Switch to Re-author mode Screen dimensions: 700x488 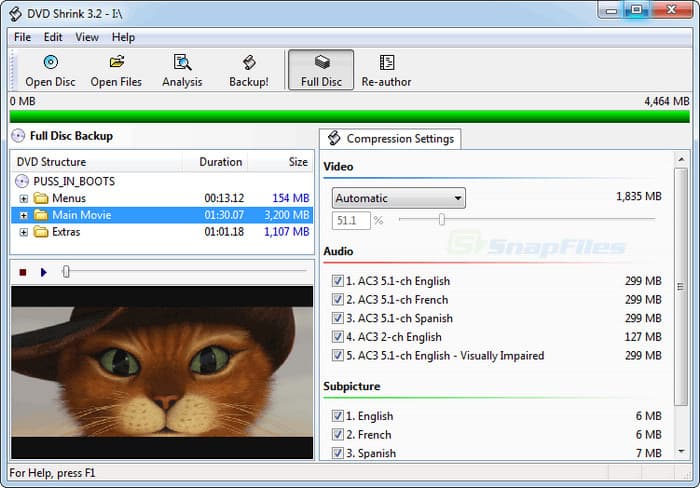[x=387, y=71]
